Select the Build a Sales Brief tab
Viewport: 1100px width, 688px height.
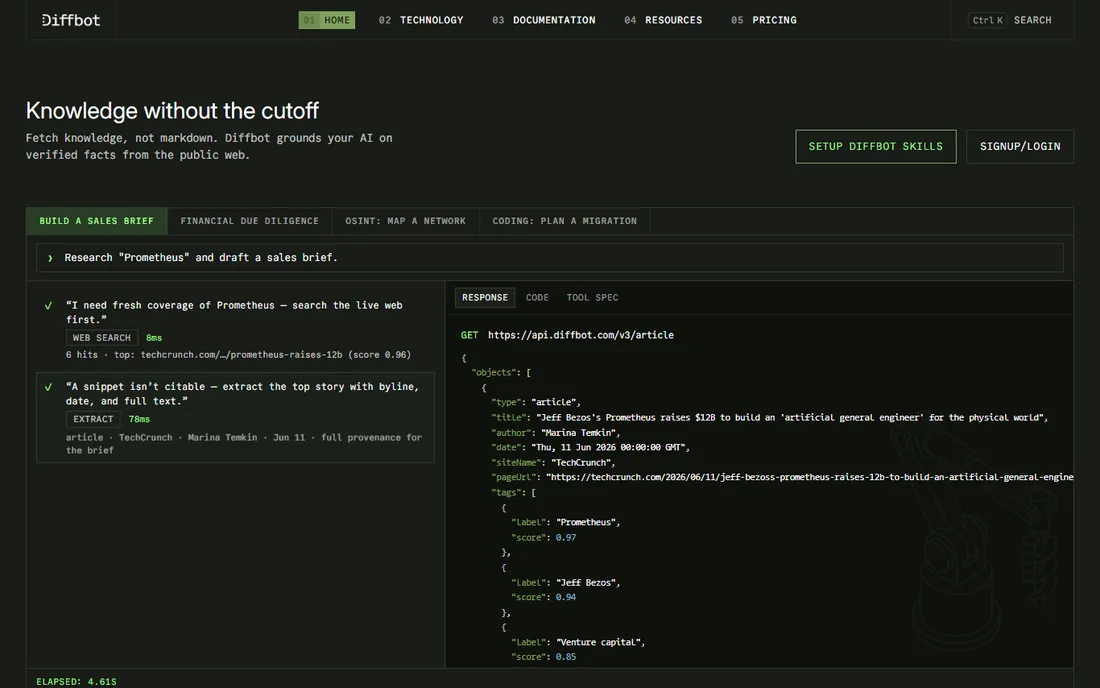[x=97, y=221]
